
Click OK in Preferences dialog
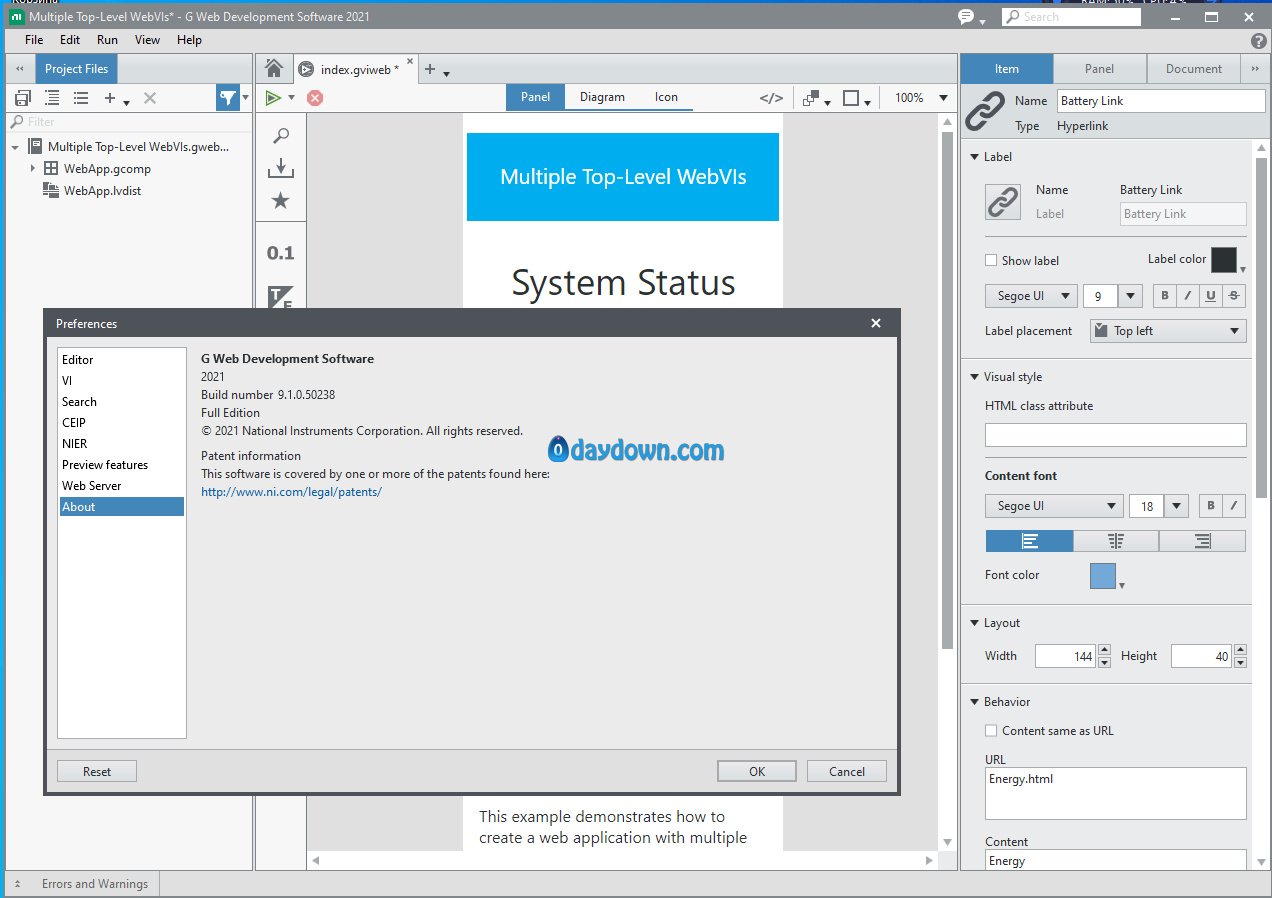(757, 771)
